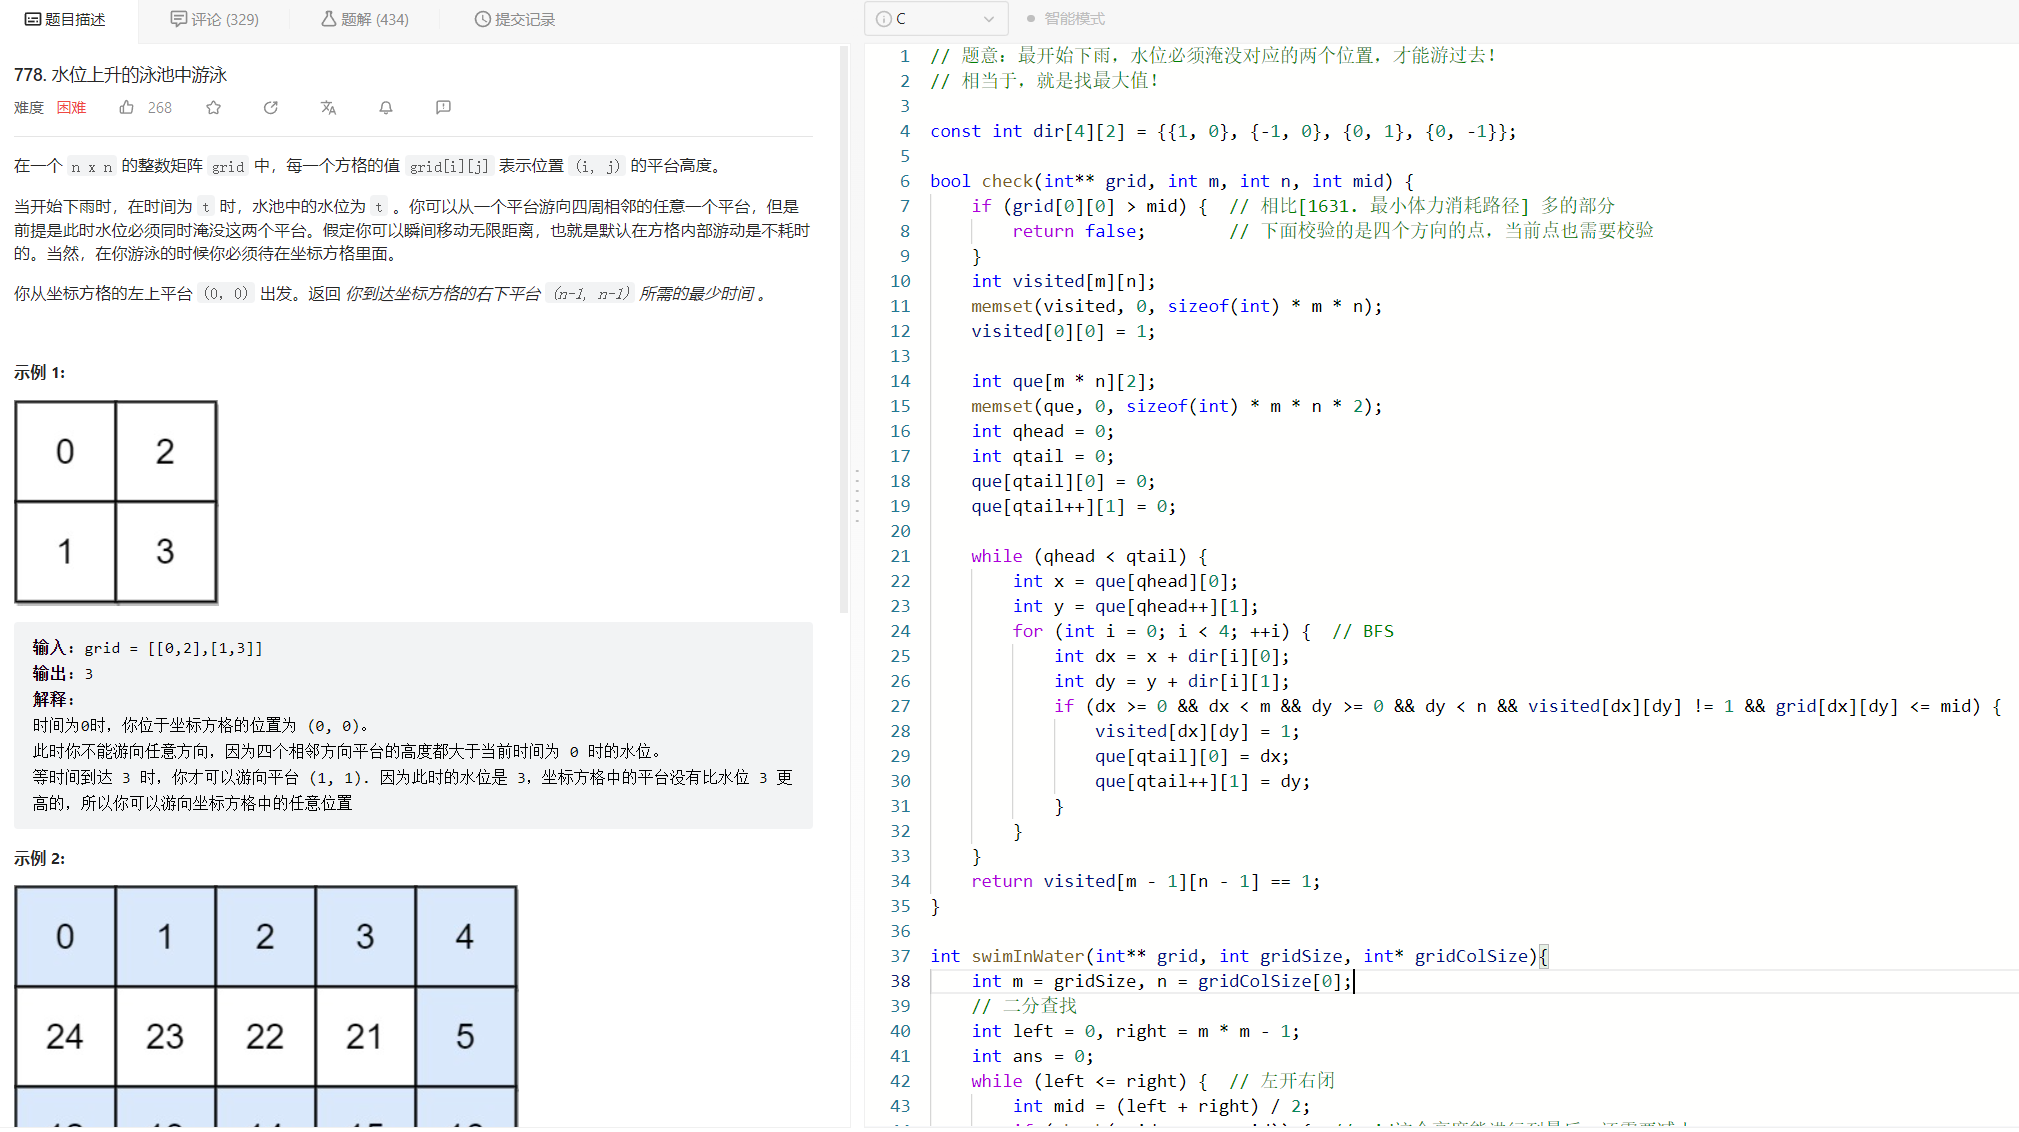Click the info icon beside language C
Viewport: 2019px width, 1132px height.
883,19
